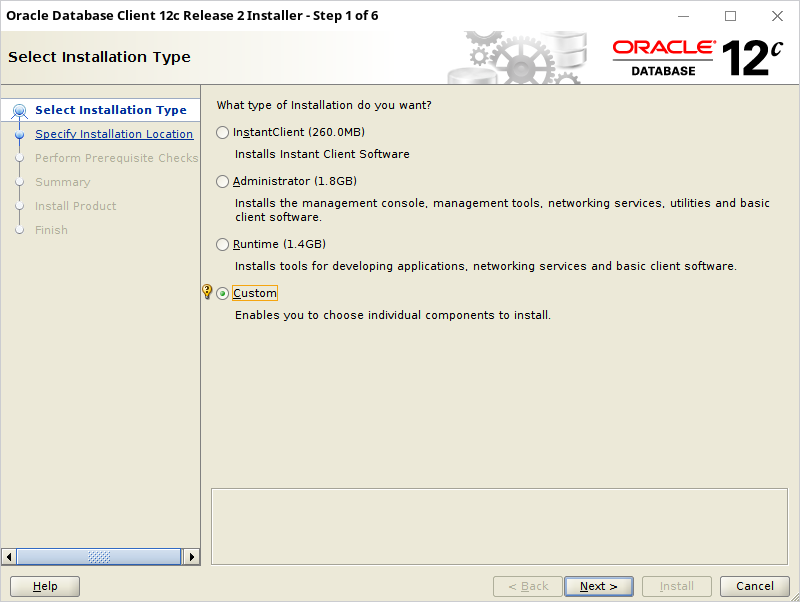Click the empty message area below options
This screenshot has width=800, height=602.
click(x=499, y=526)
